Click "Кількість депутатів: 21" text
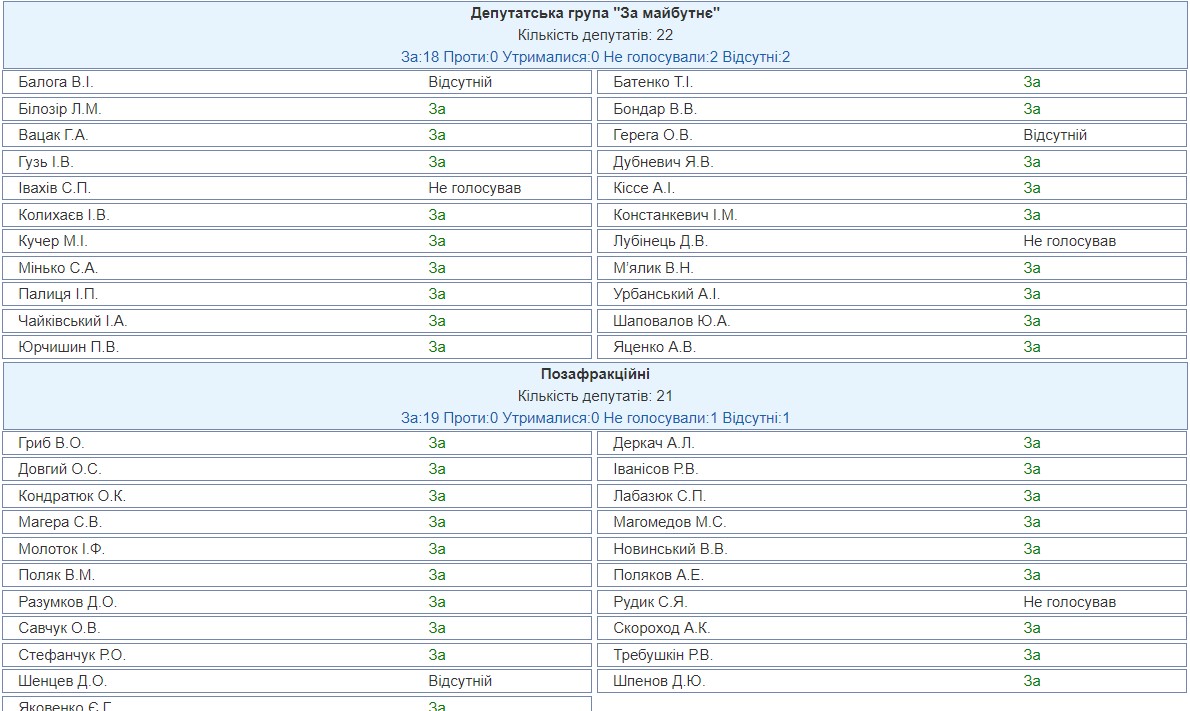Screen dimensions: 1190x711 595,396
